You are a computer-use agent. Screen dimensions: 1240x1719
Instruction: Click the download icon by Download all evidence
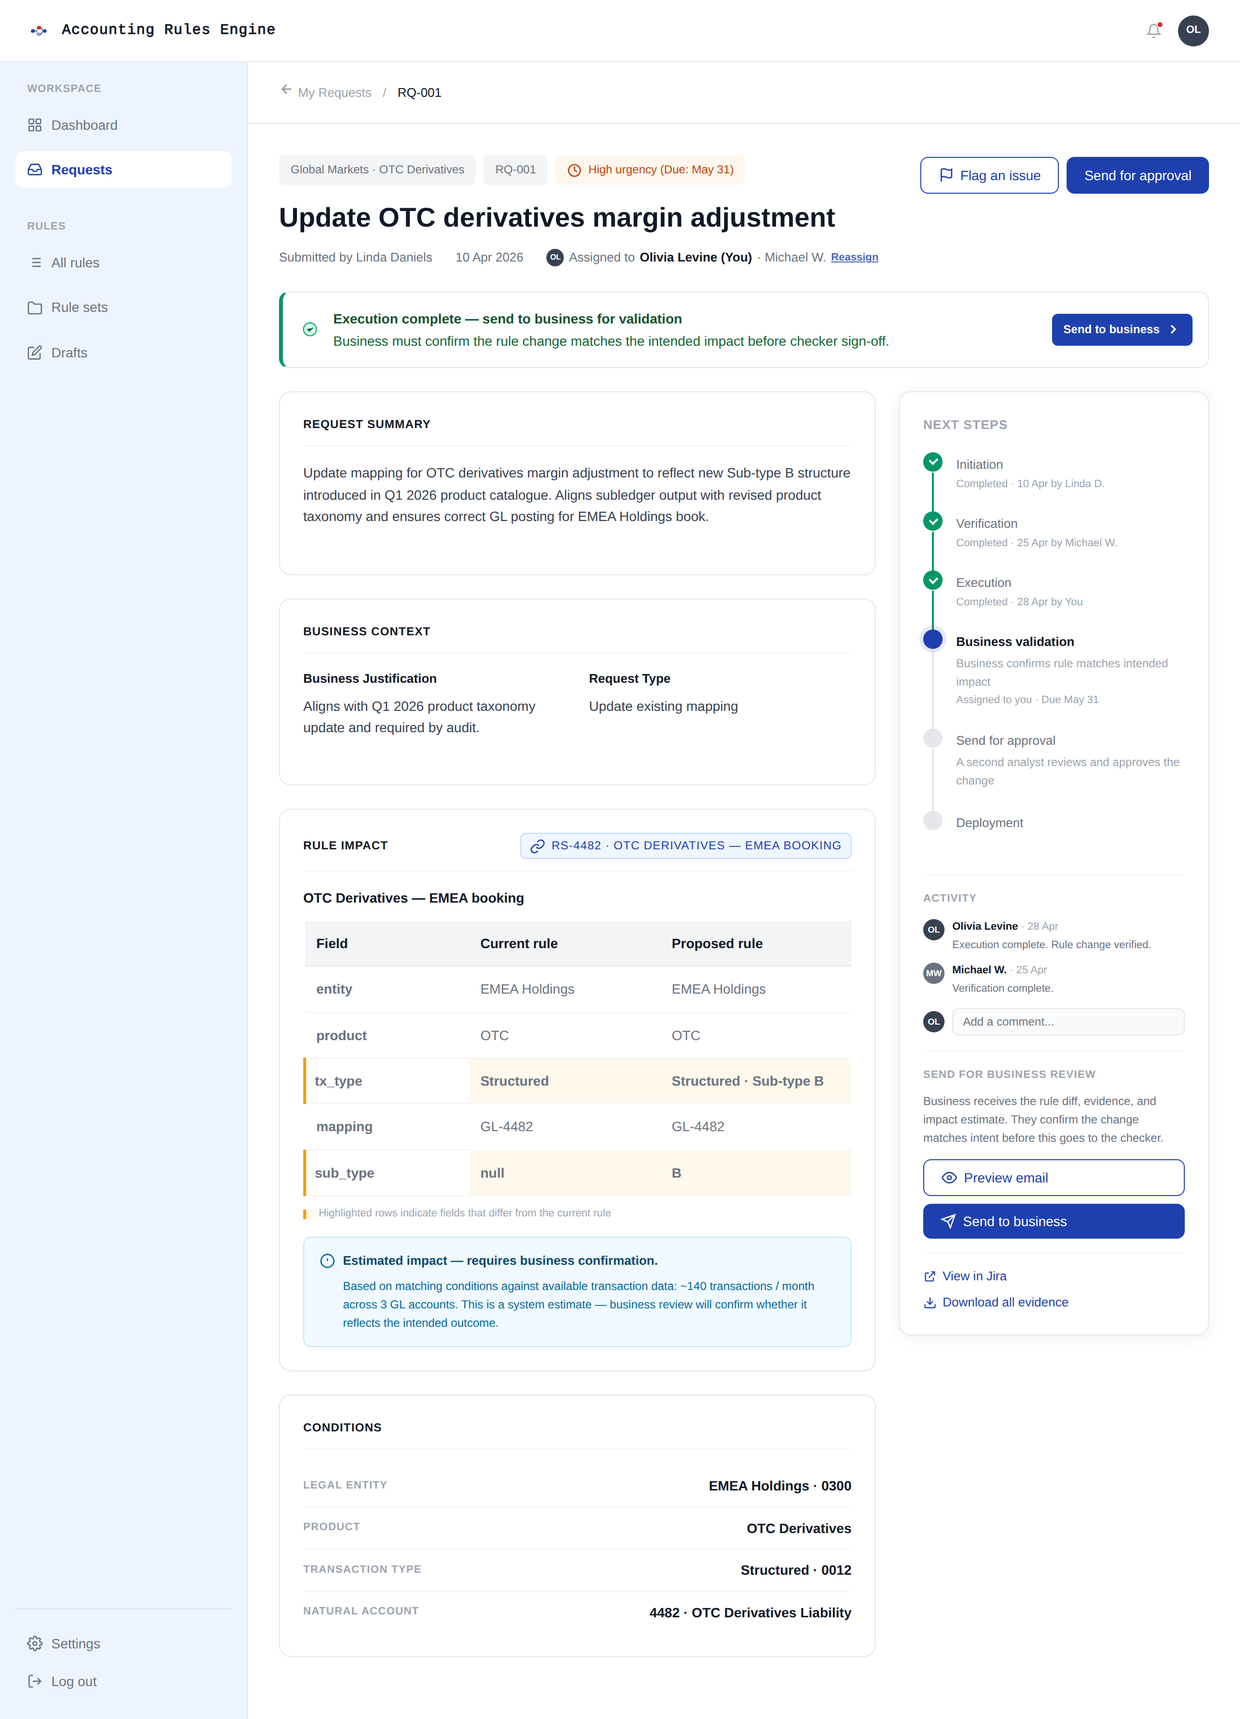(x=930, y=1303)
